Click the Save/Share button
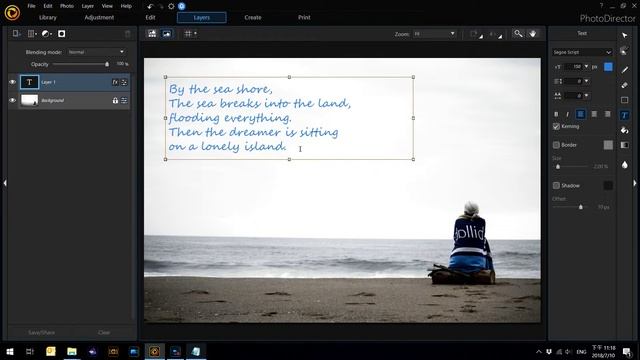 pos(42,333)
